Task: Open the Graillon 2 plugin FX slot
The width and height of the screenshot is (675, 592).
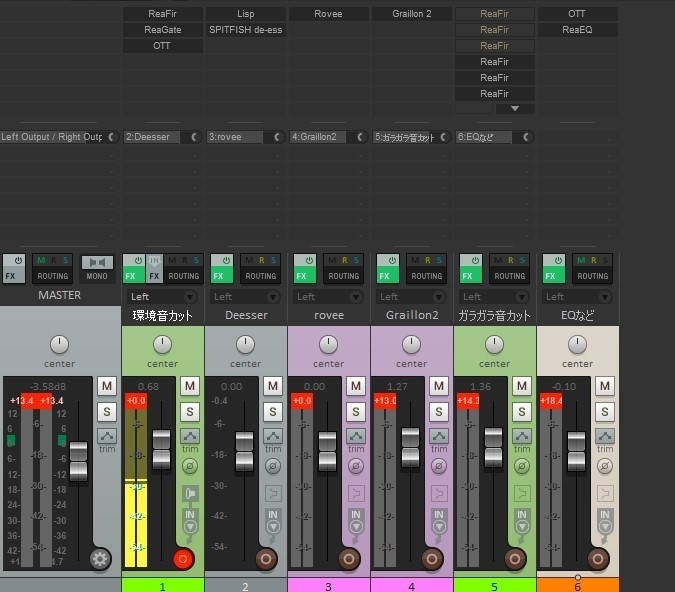Action: pyautogui.click(x=412, y=14)
